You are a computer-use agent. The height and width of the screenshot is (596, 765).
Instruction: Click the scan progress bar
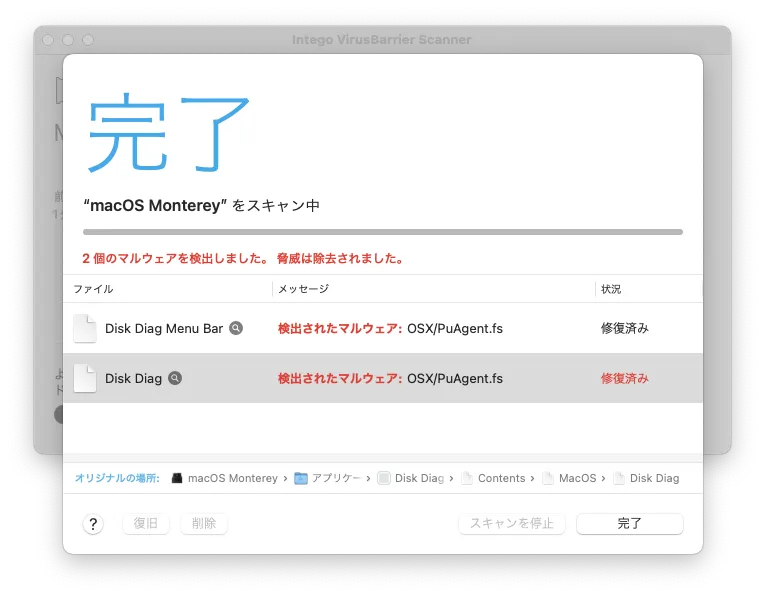tap(383, 232)
